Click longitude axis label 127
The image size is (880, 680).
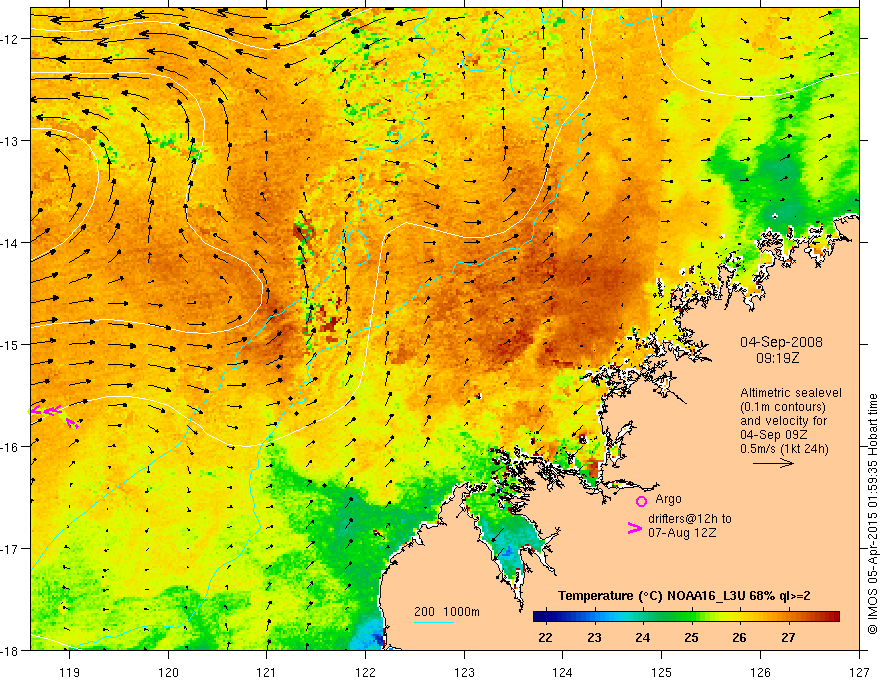pos(859,672)
